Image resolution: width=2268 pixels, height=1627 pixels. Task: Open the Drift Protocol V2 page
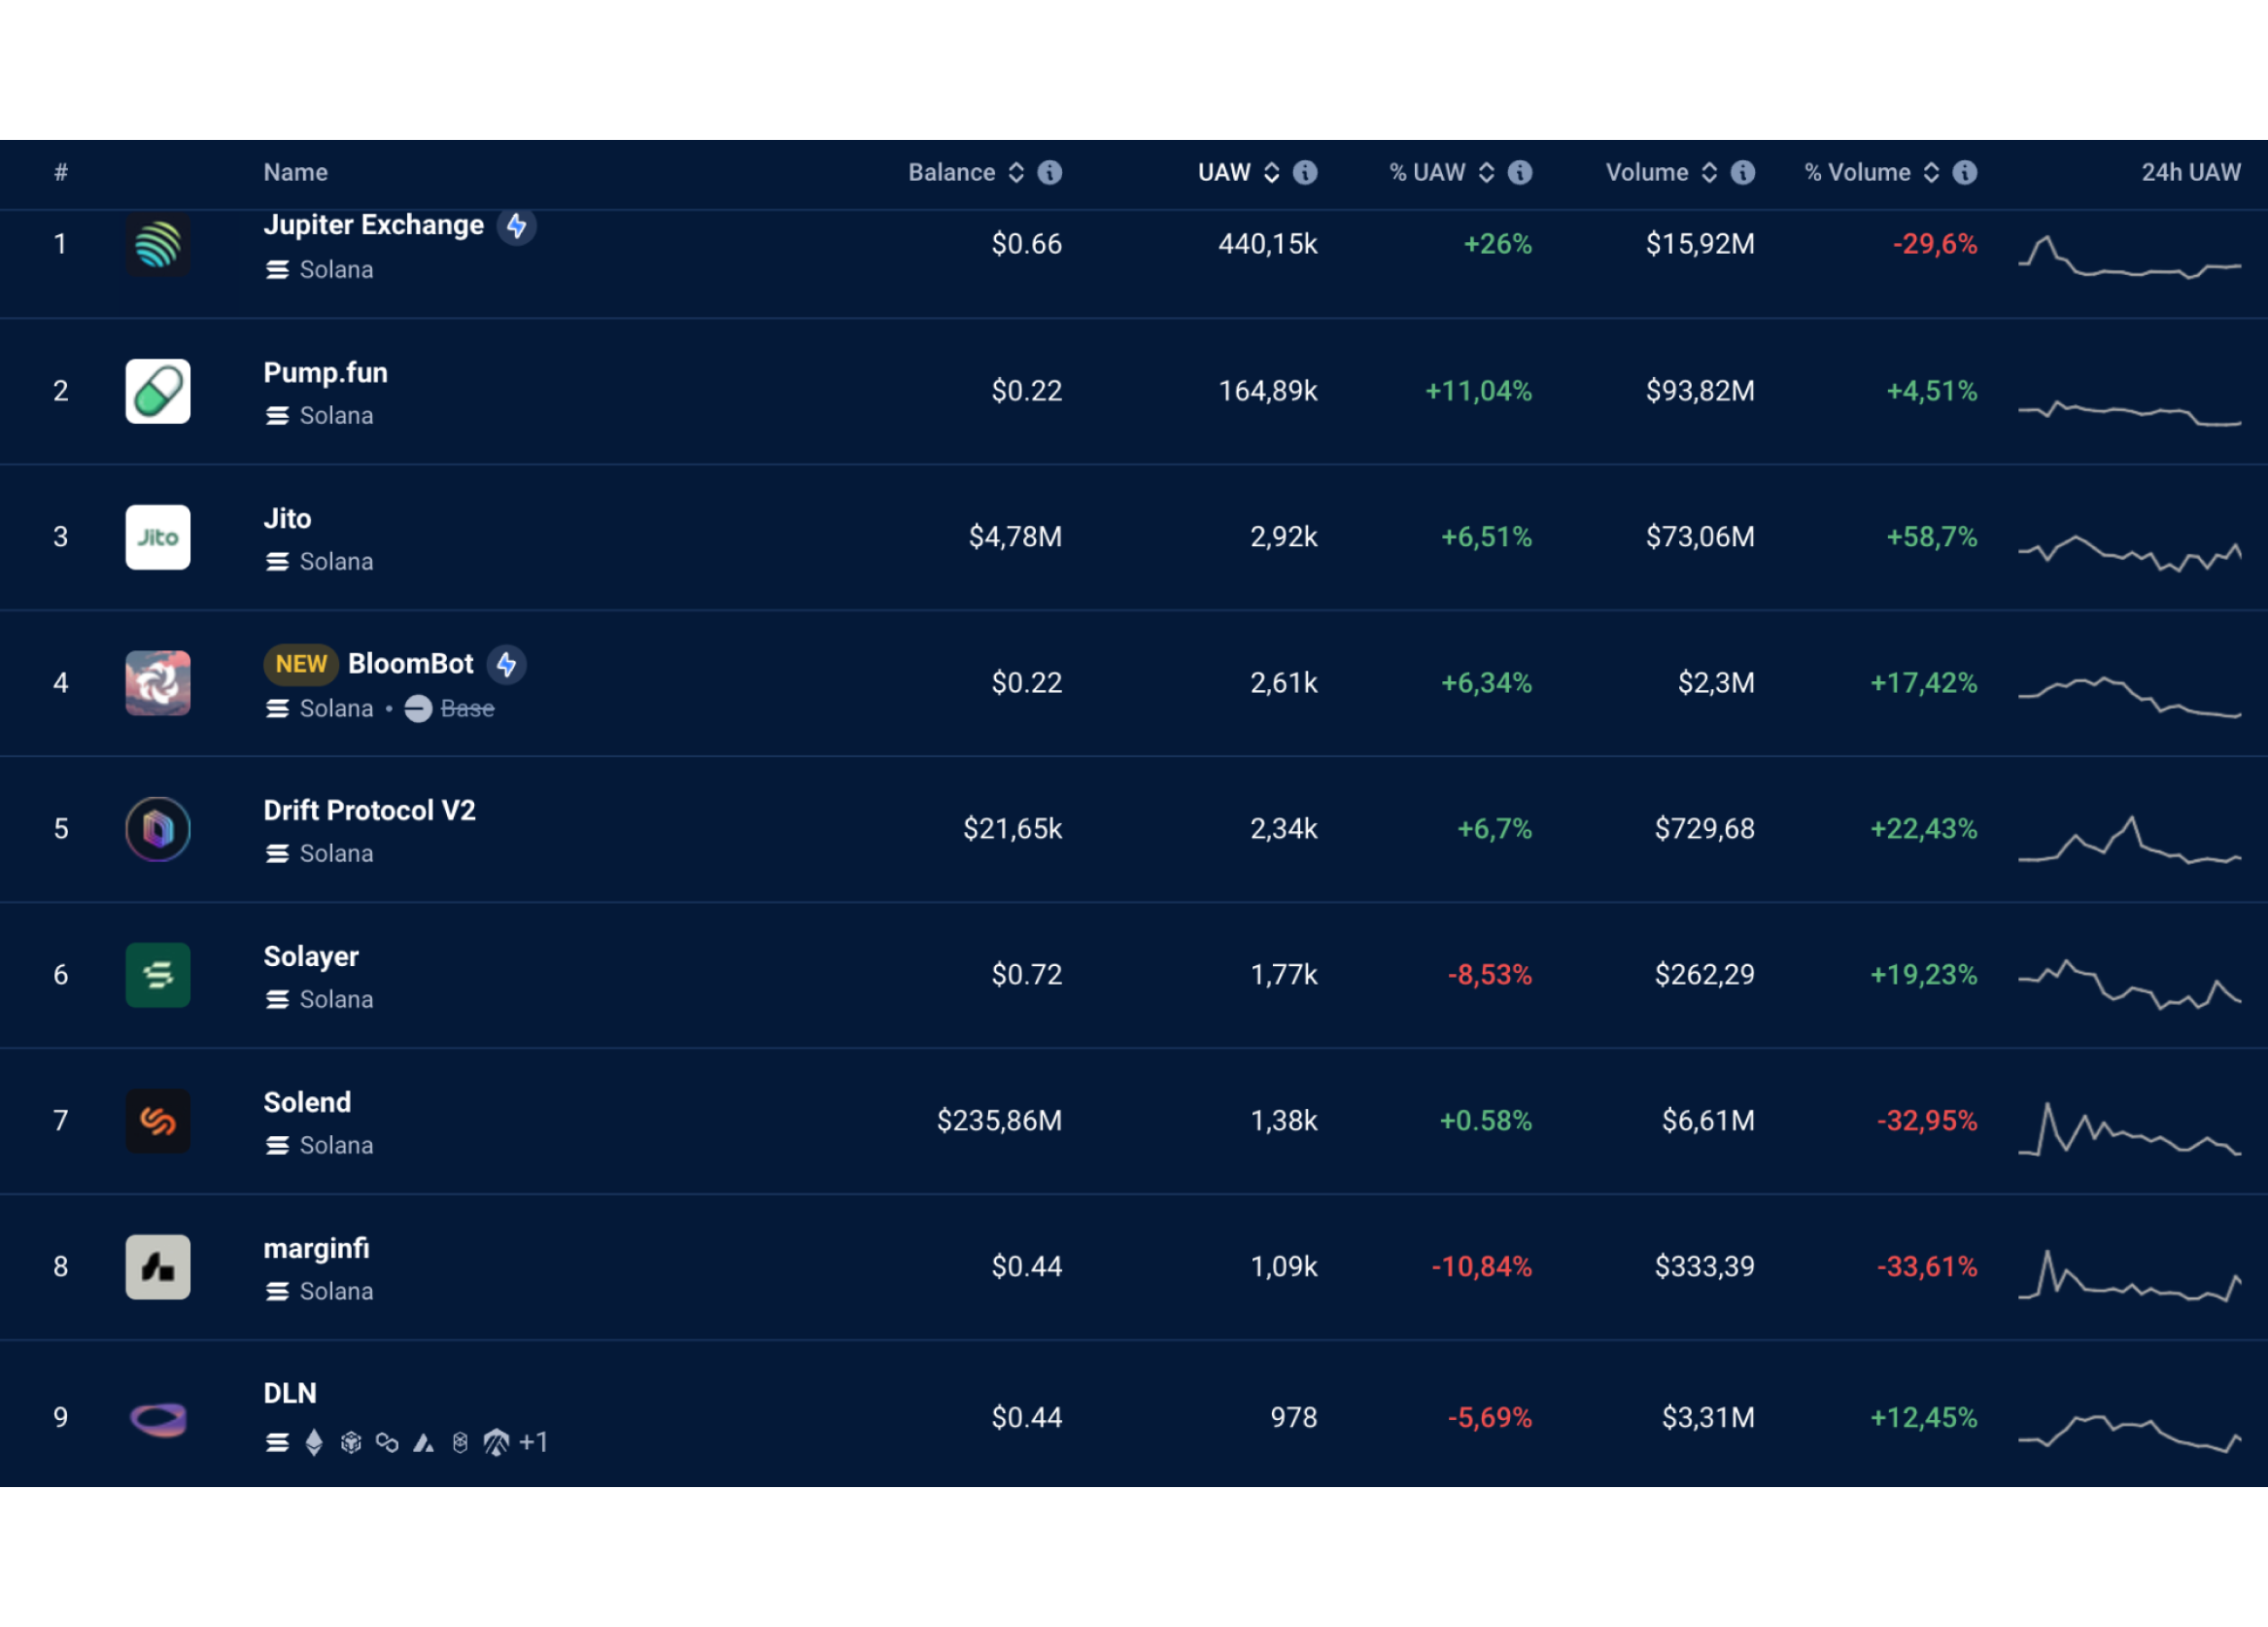pyautogui.click(x=369, y=811)
